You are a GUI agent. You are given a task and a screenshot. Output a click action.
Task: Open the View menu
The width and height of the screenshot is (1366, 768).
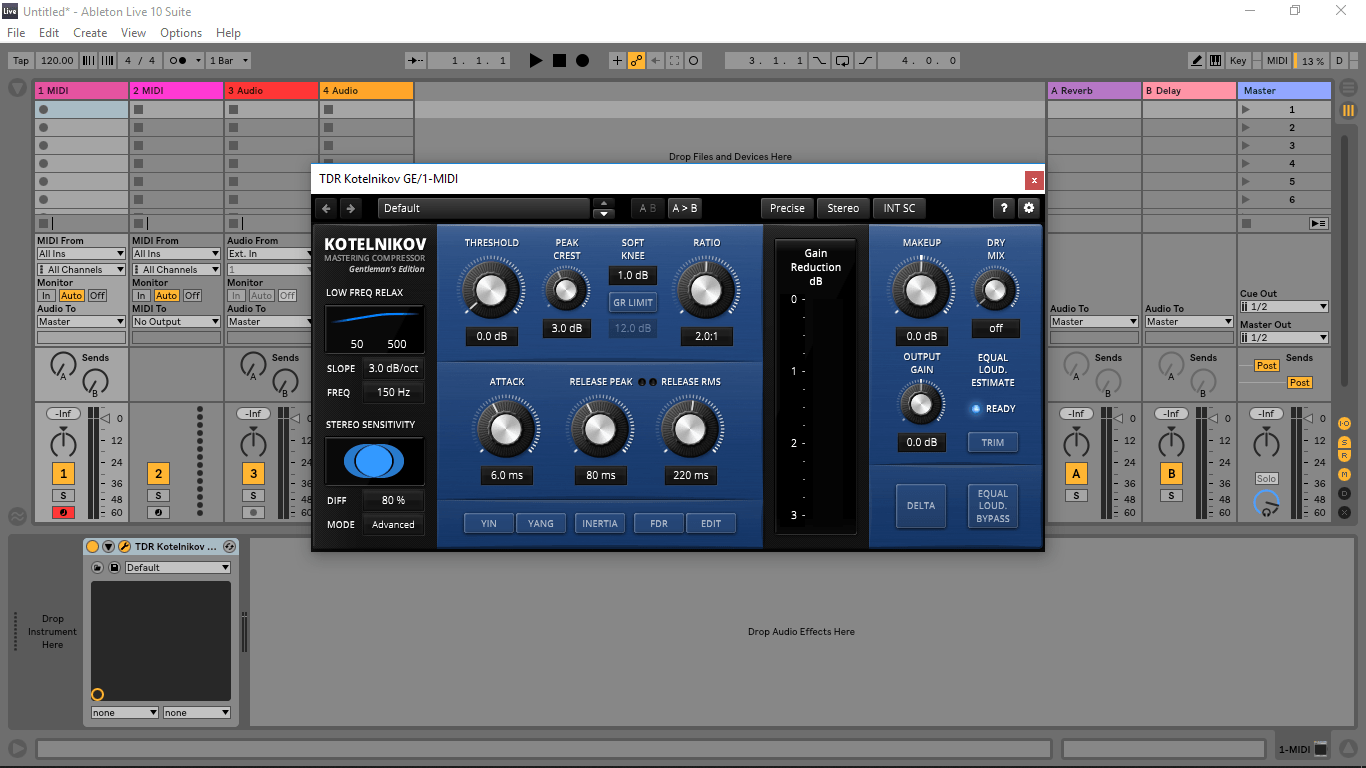[x=134, y=33]
